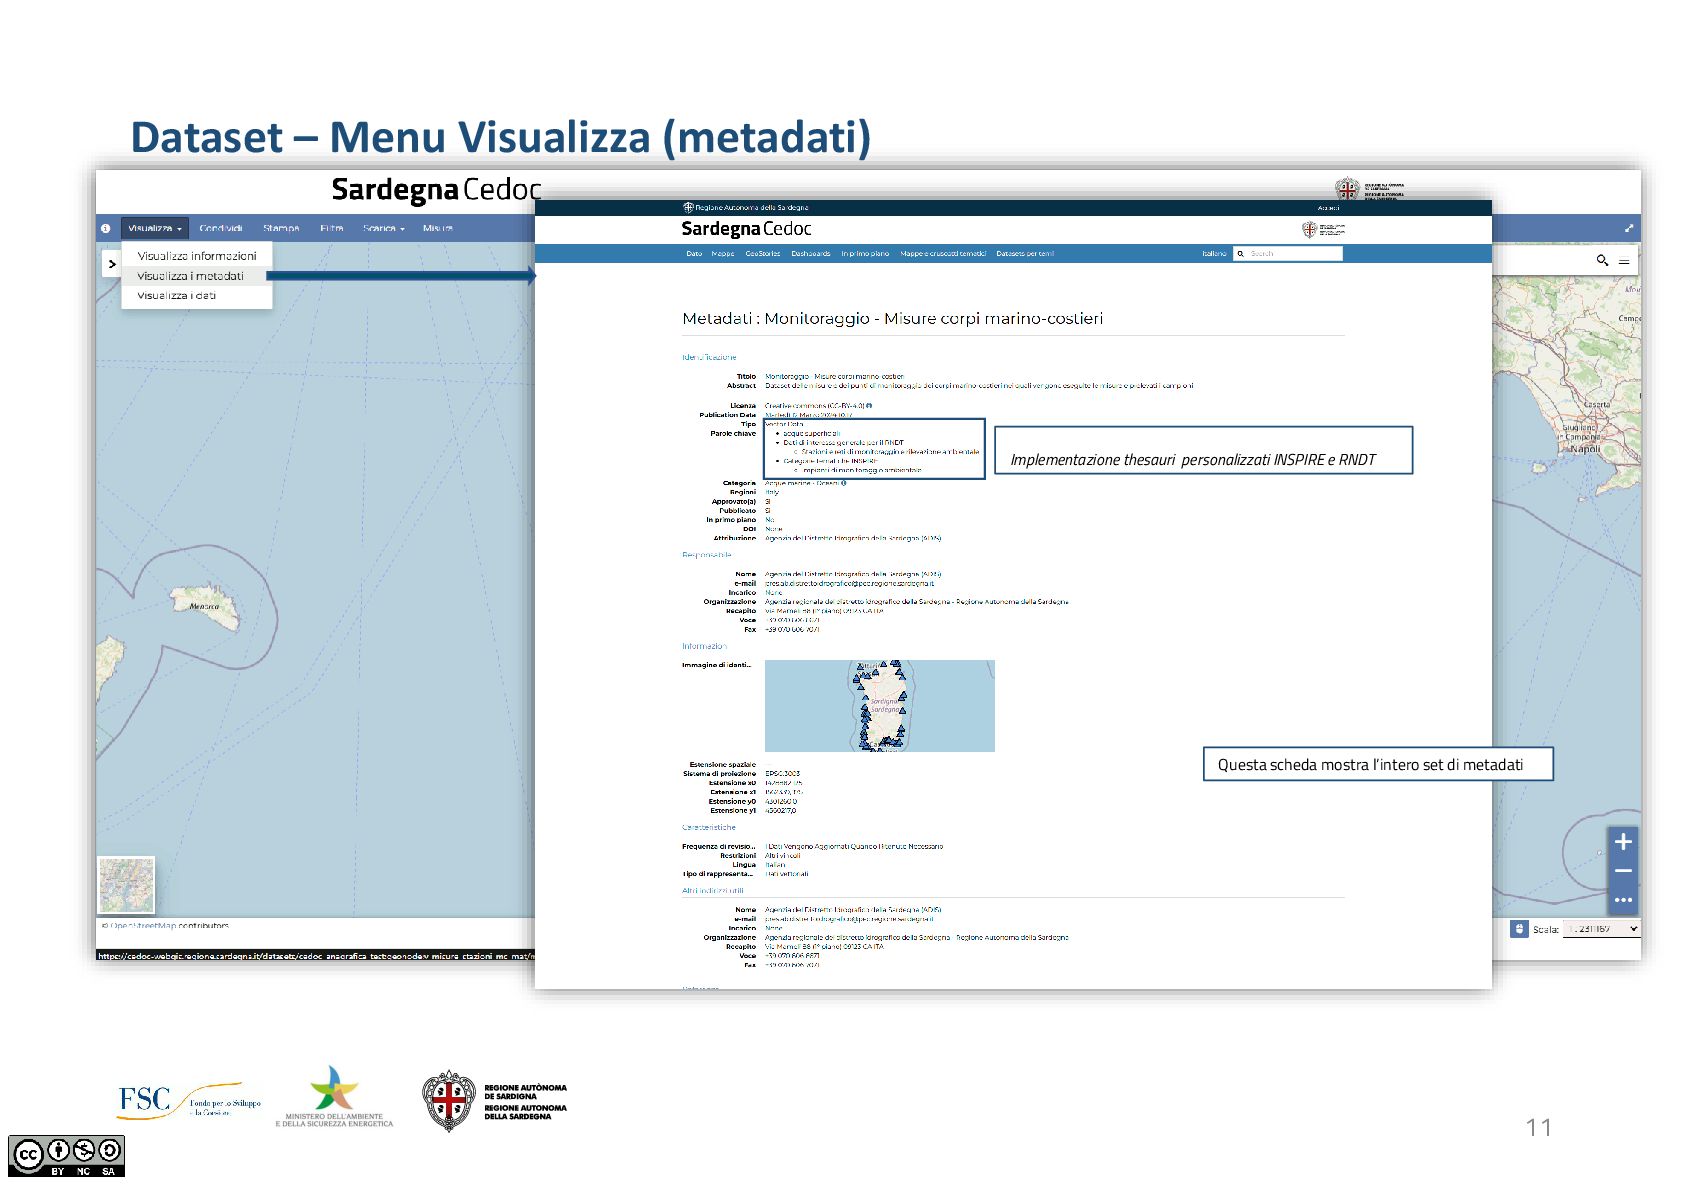Viewport: 1684px width, 1190px height.
Task: Click the Search input field
Action: point(1294,254)
